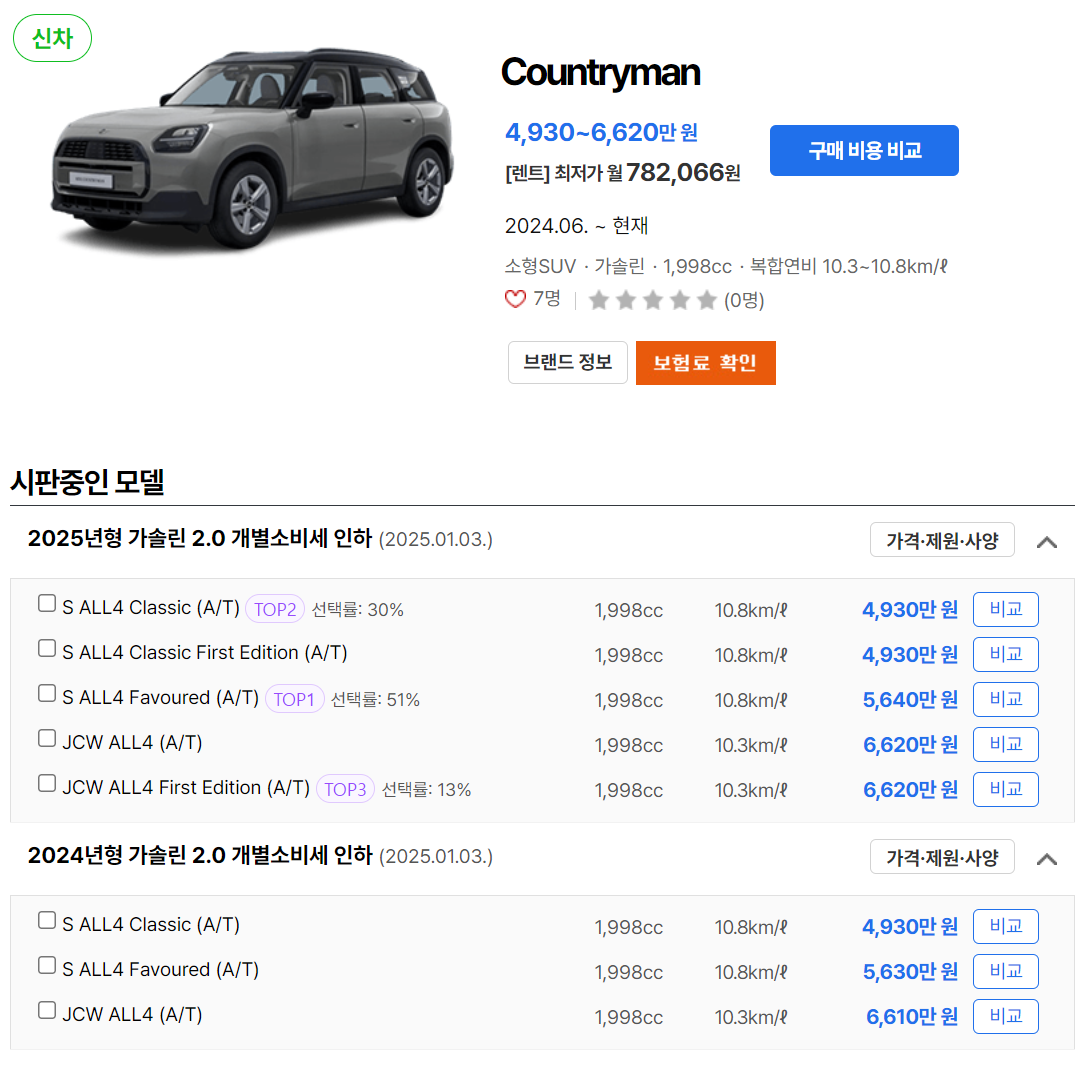Click the third rating star
This screenshot has height=1065, width=1092.
[653, 300]
